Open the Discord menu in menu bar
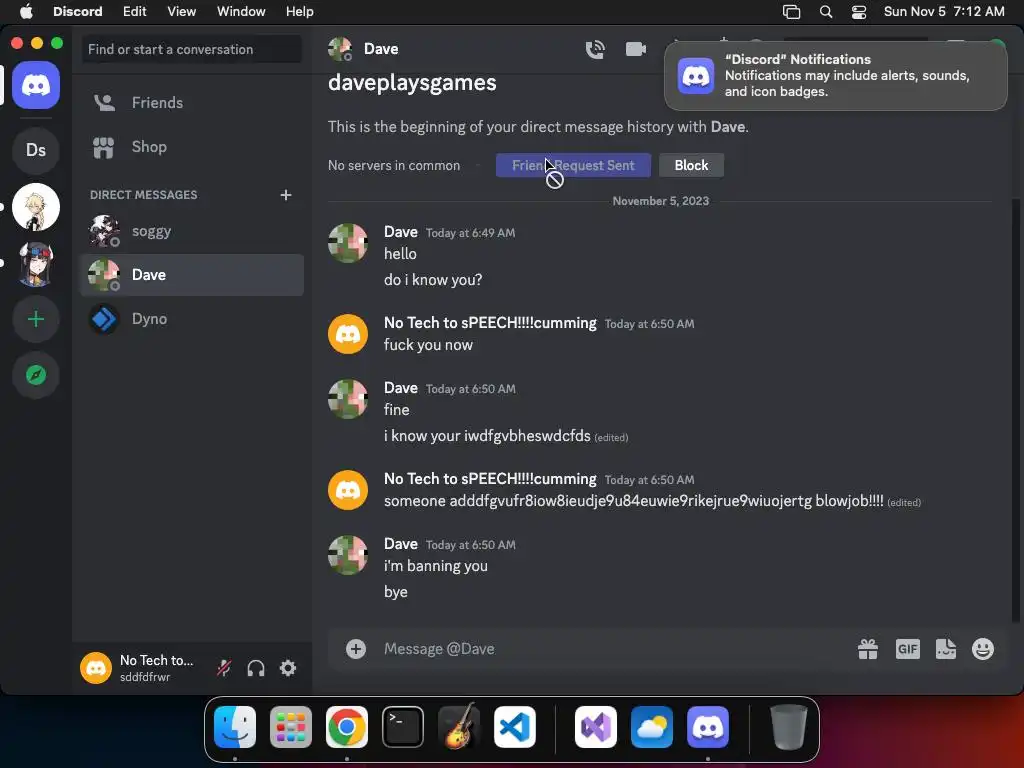 [77, 11]
